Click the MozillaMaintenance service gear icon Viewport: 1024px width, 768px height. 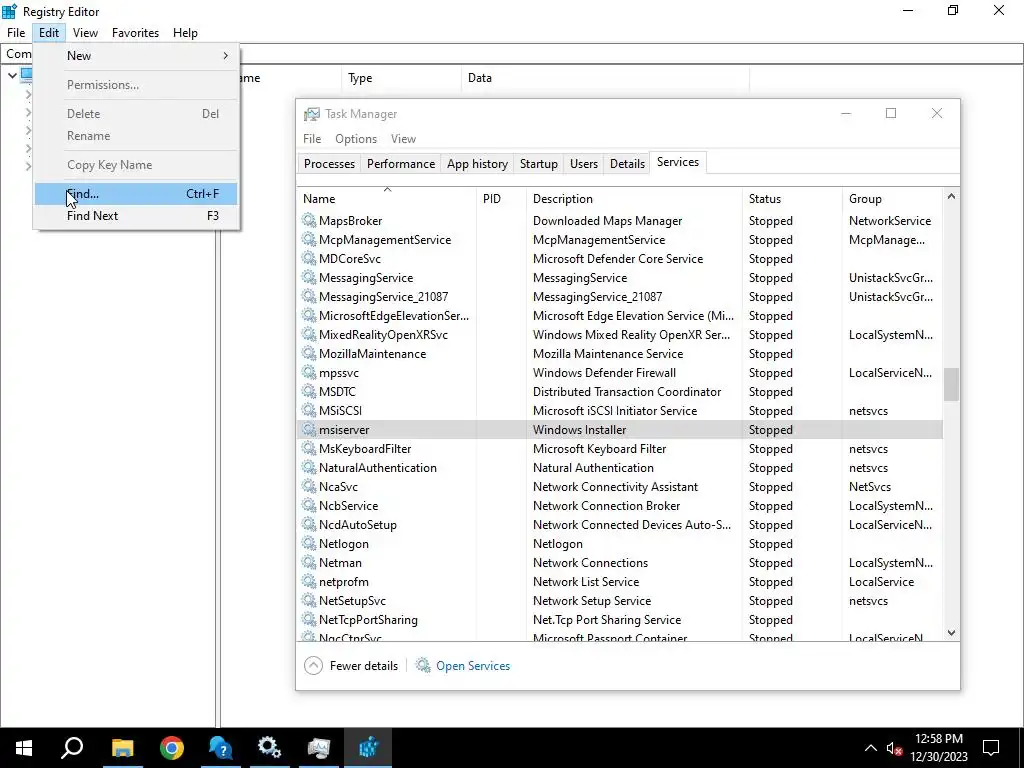point(309,353)
